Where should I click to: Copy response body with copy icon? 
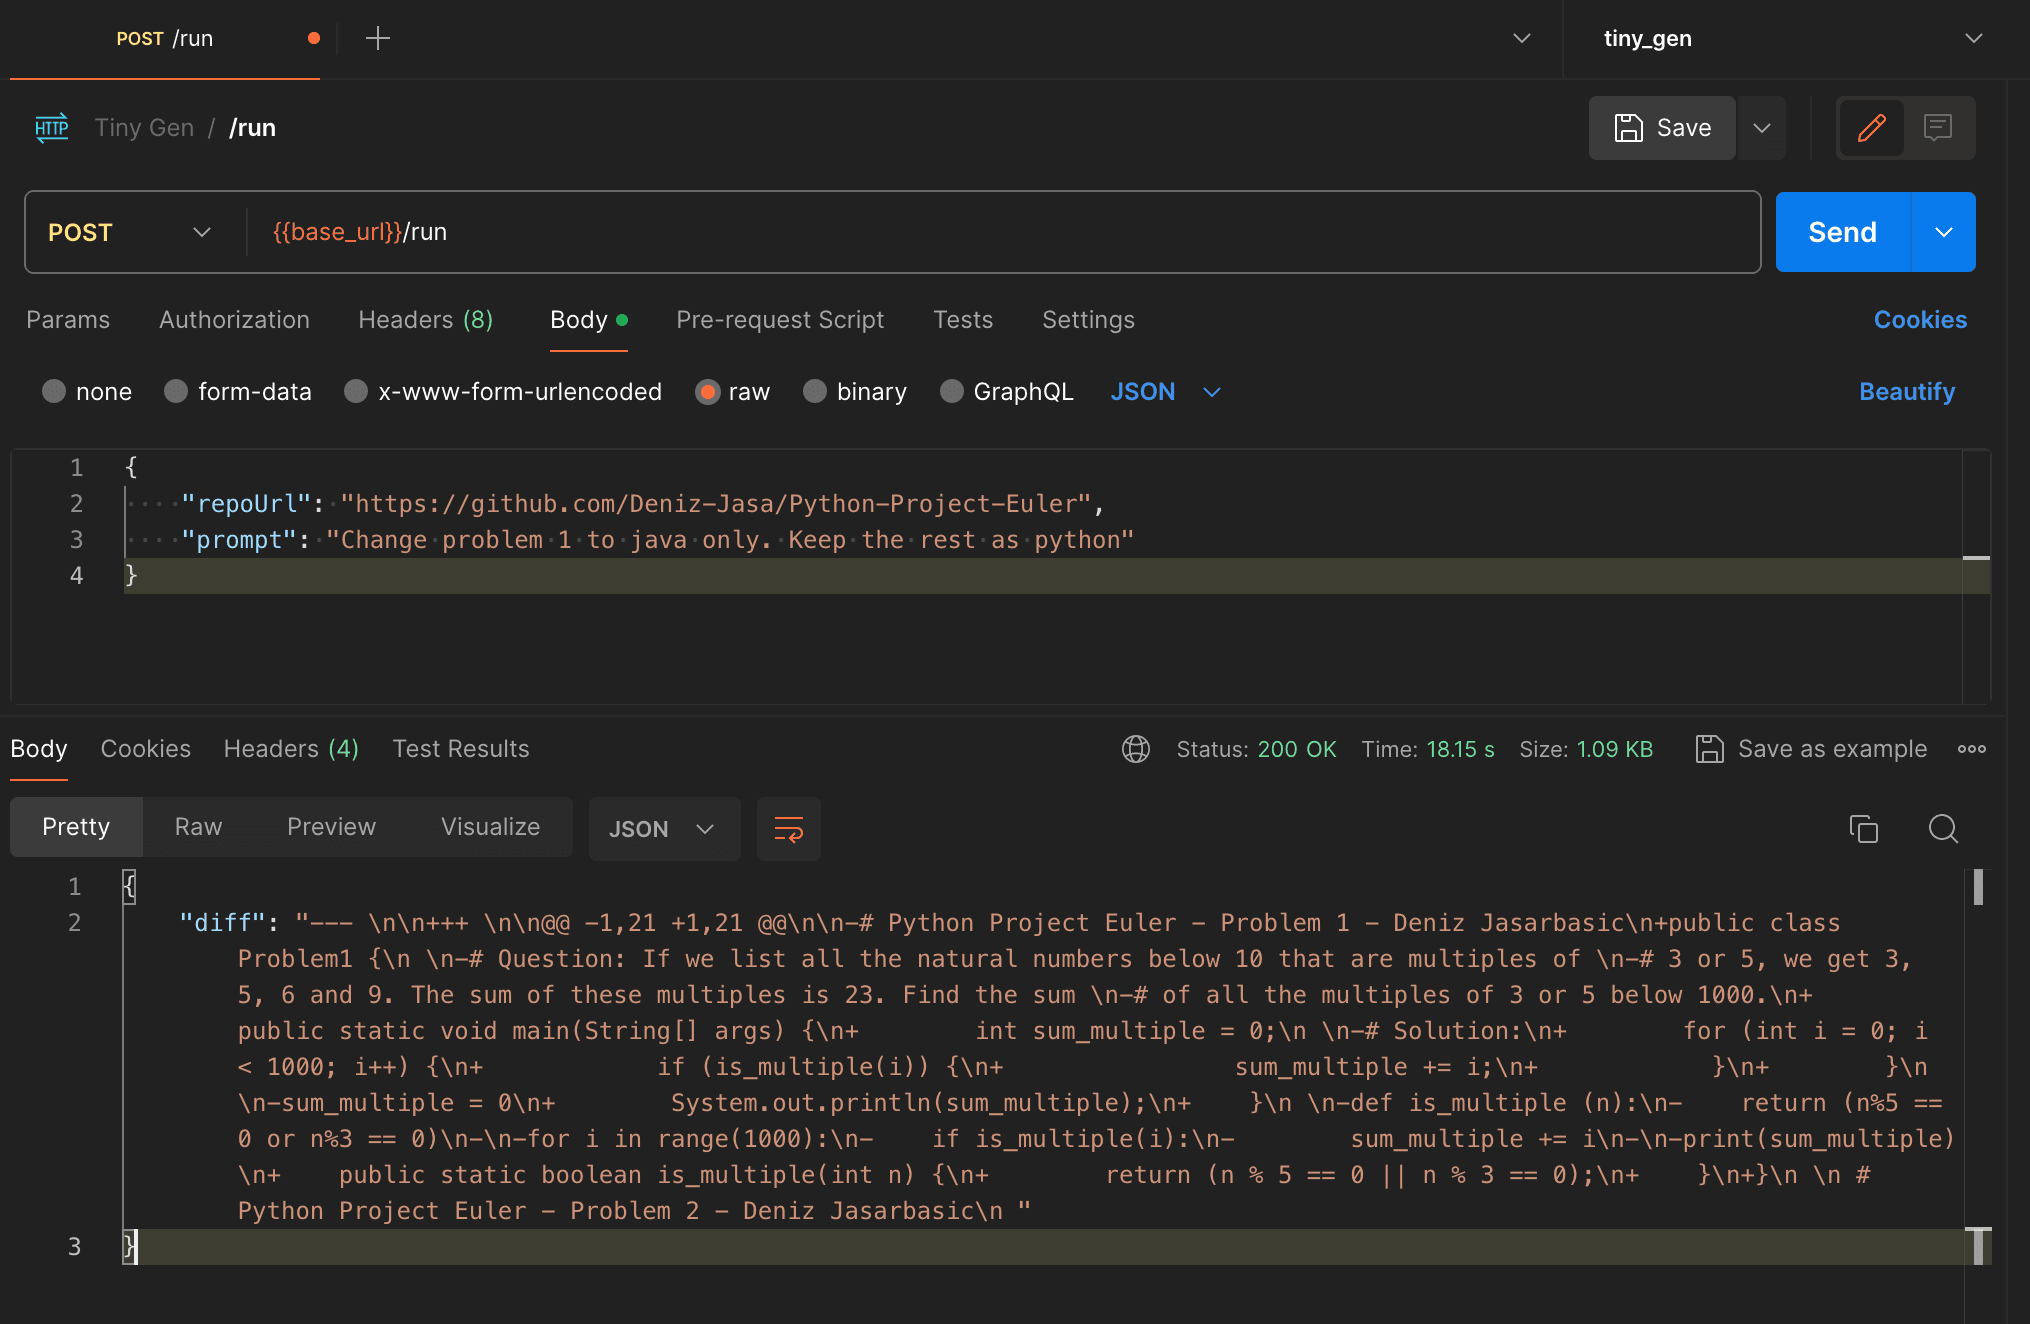coord(1864,829)
